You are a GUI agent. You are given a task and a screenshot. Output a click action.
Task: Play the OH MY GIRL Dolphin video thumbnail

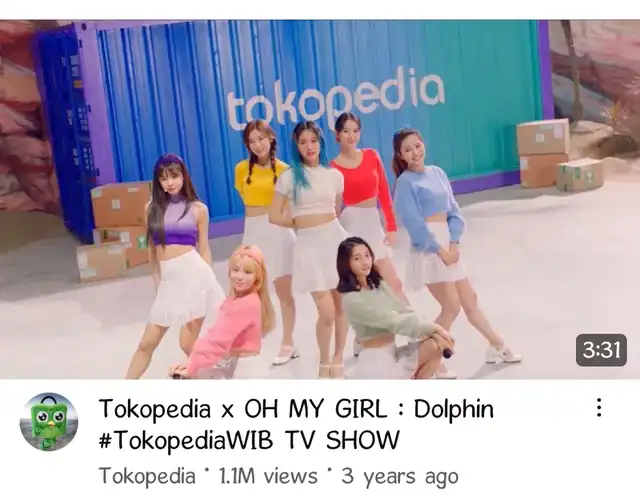click(320, 199)
